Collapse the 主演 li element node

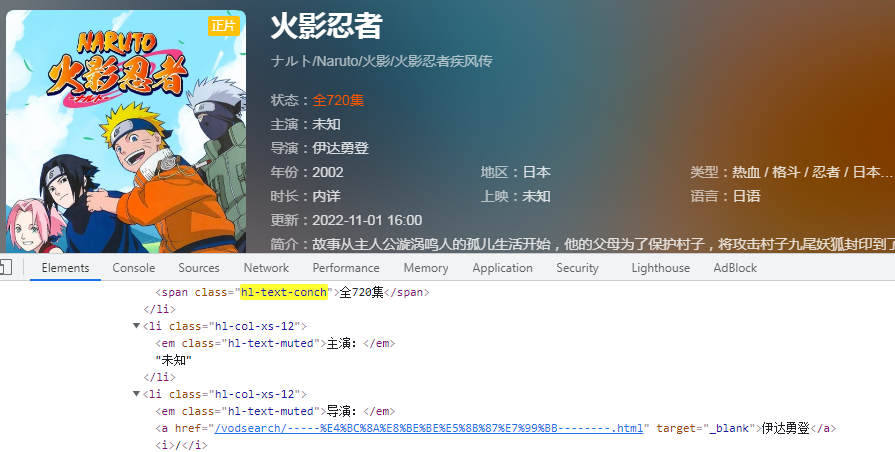(136, 326)
